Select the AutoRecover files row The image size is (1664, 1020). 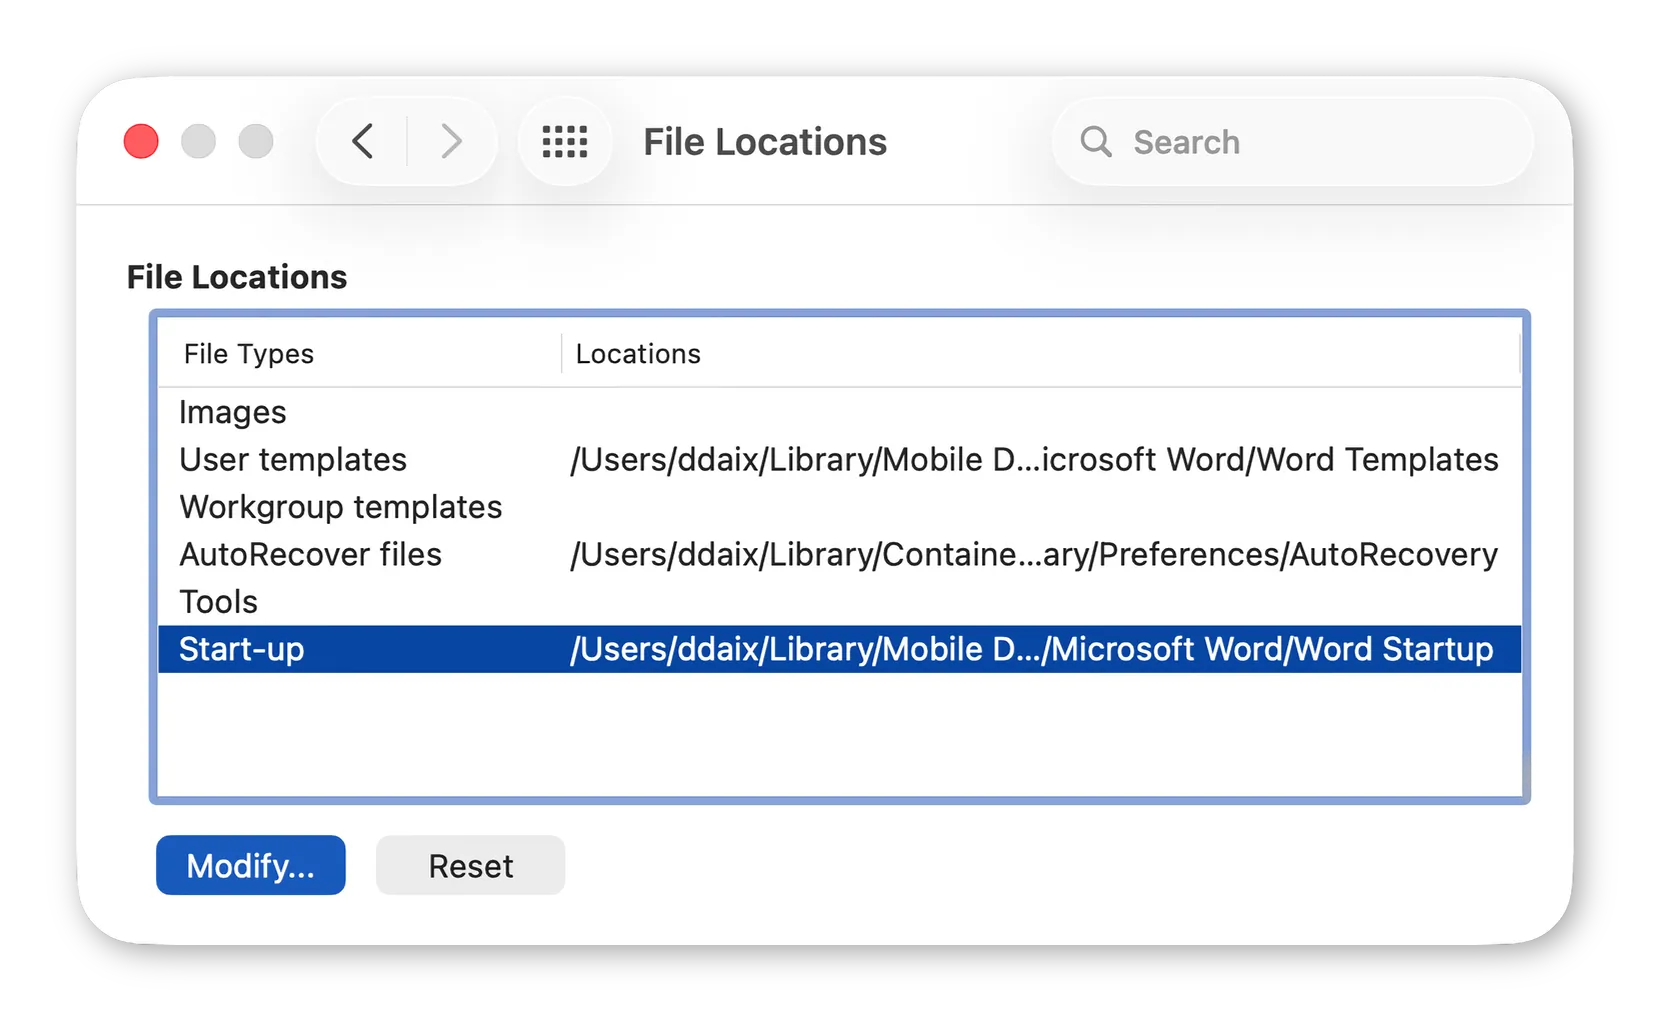(x=310, y=555)
